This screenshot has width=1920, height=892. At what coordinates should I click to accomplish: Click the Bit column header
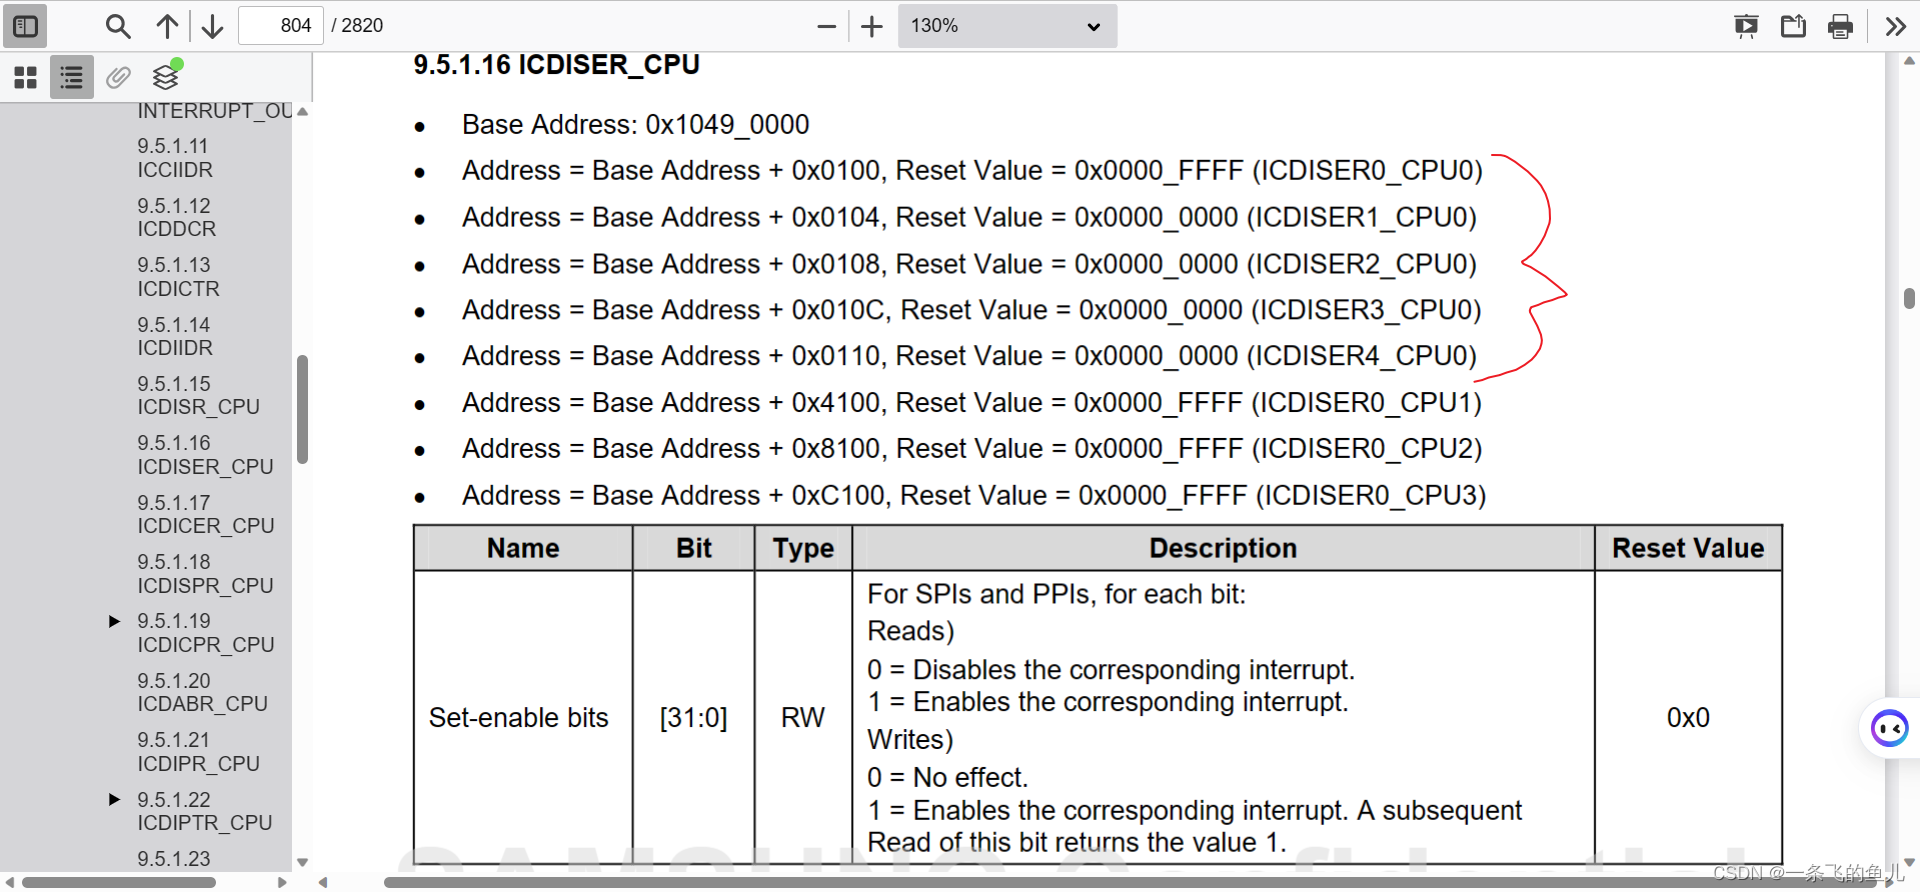(x=693, y=548)
